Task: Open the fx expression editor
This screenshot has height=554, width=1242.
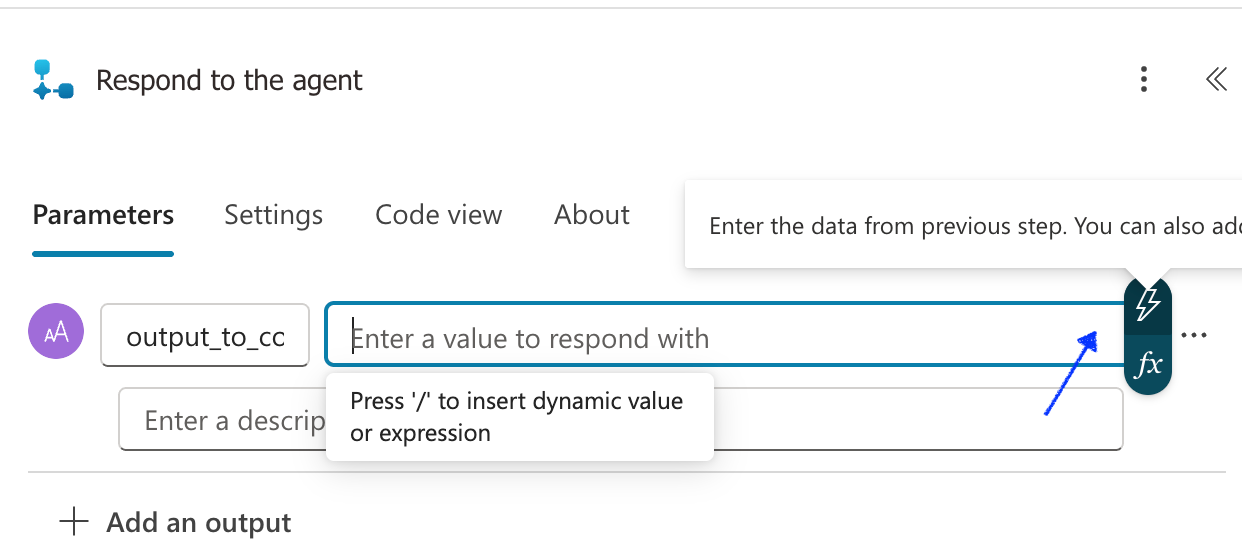Action: point(1148,365)
